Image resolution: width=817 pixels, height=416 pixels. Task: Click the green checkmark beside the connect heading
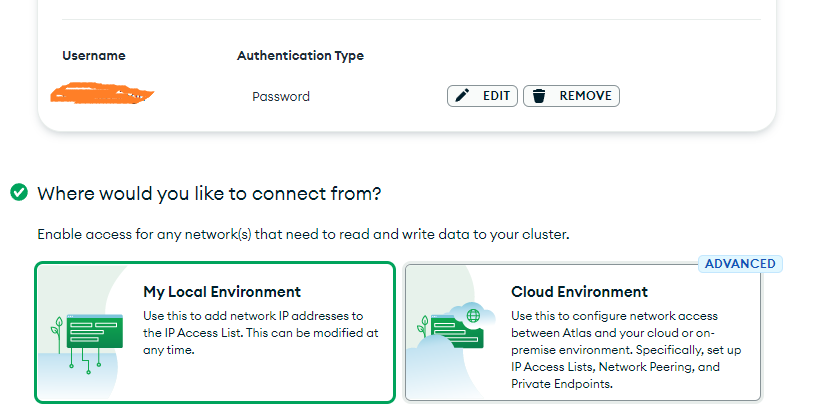(18, 192)
